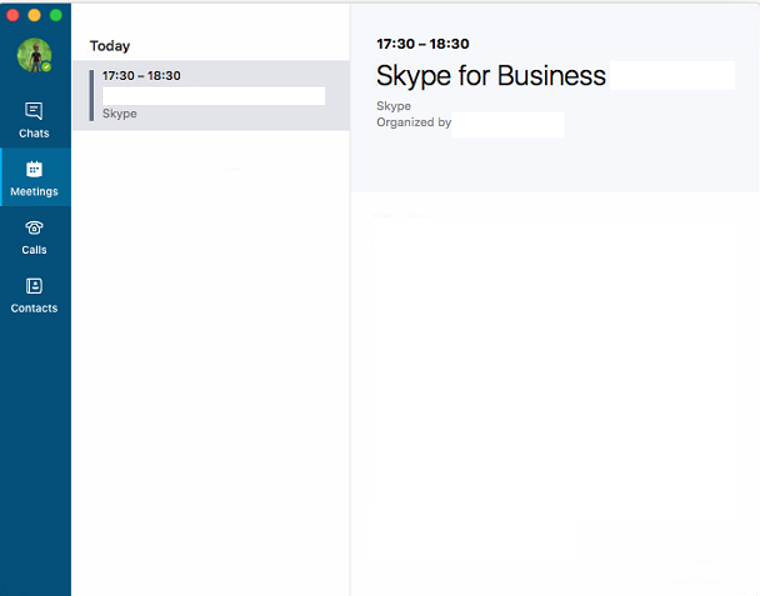The width and height of the screenshot is (760, 596).
Task: Open the Calls telephone icon
Action: pyautogui.click(x=34, y=228)
